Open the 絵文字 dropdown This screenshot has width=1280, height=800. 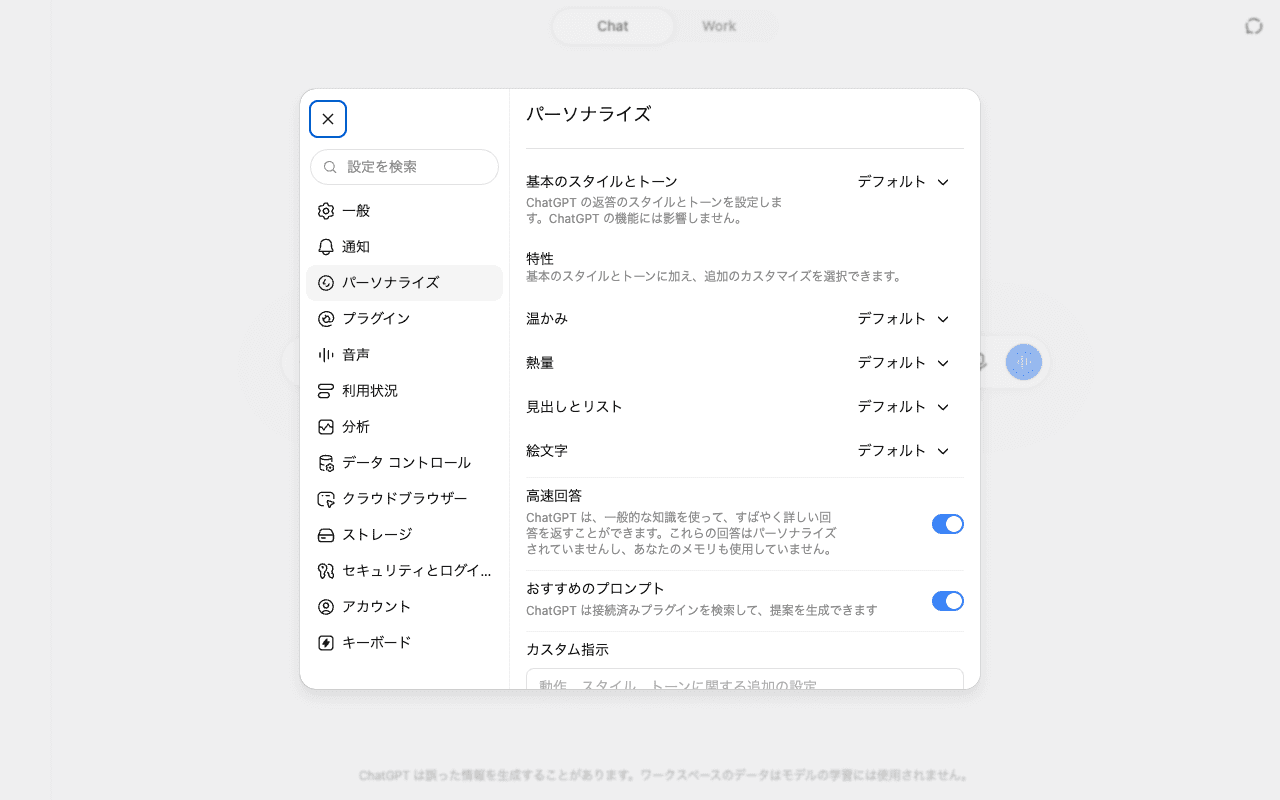(904, 451)
